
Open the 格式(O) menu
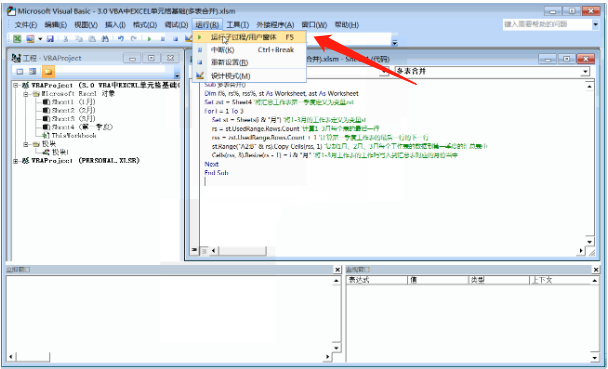(145, 25)
